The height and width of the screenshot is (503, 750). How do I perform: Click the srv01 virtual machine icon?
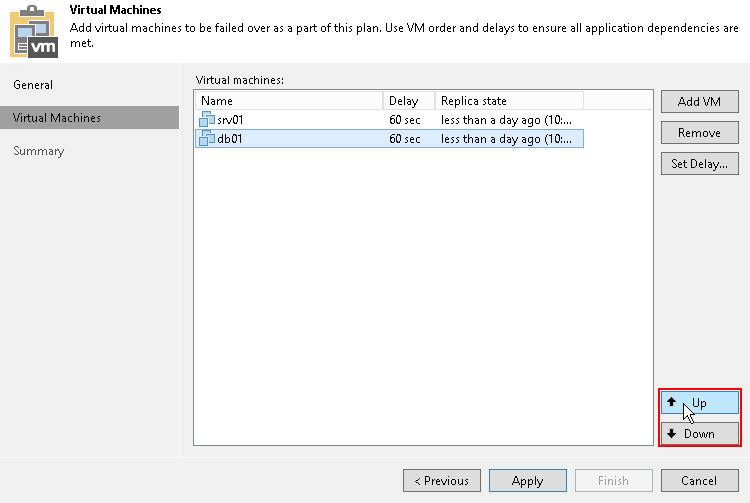click(x=207, y=120)
